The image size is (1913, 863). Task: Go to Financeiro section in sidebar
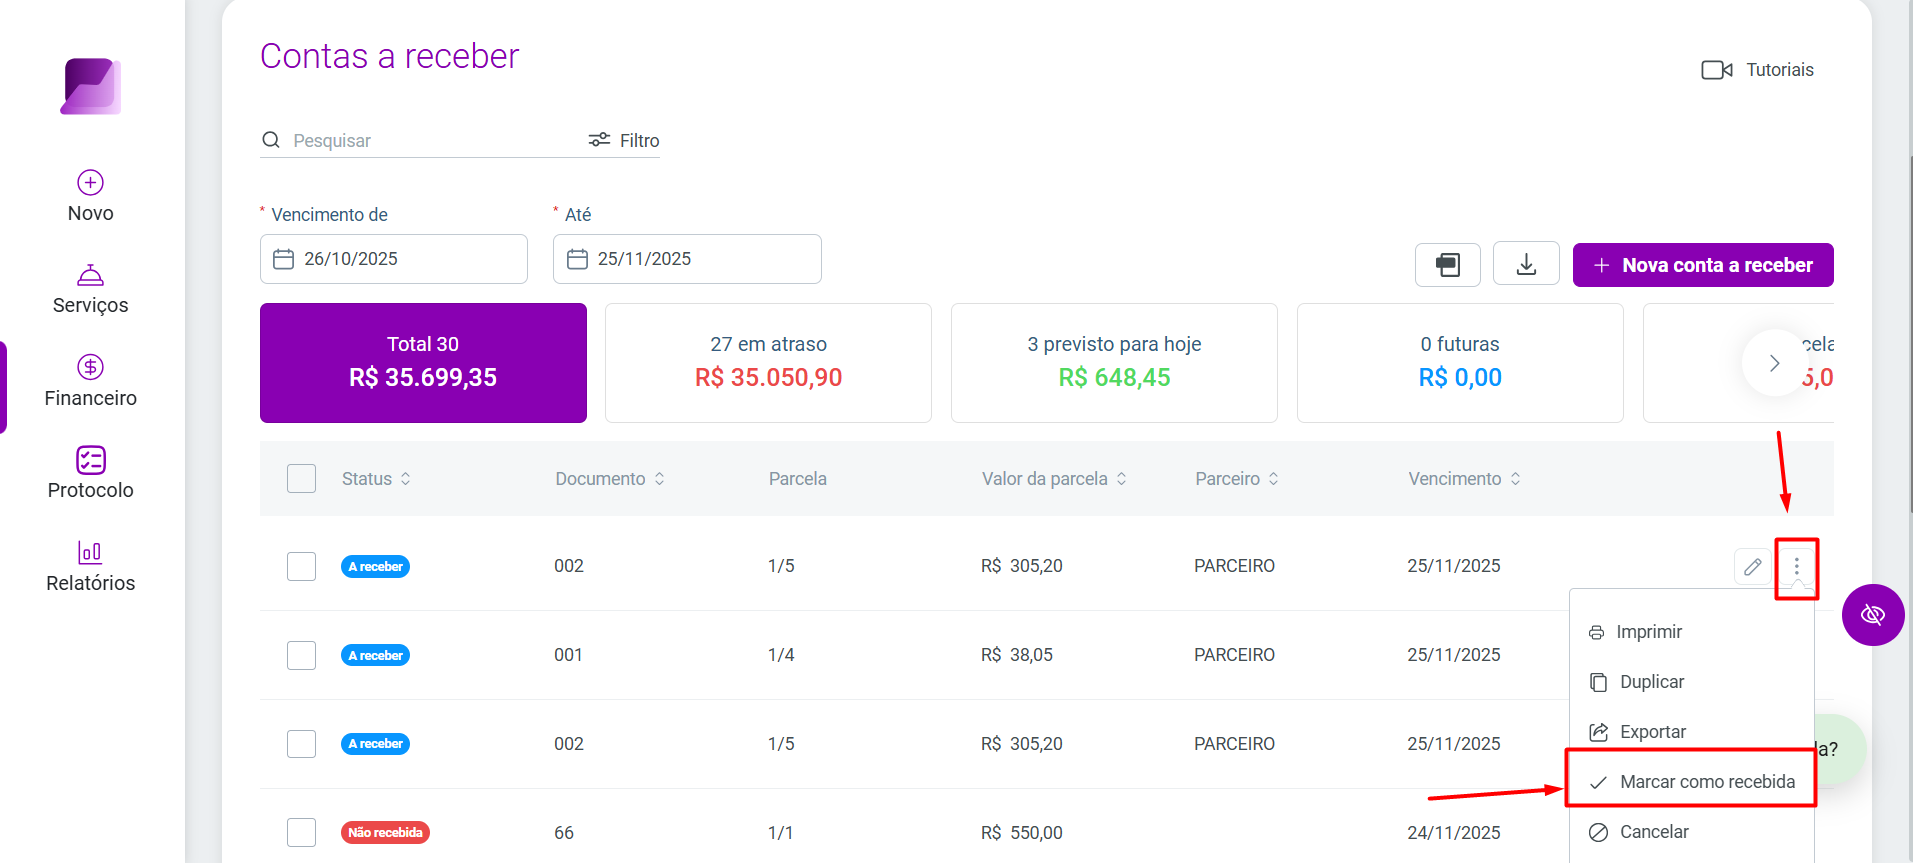pos(90,381)
